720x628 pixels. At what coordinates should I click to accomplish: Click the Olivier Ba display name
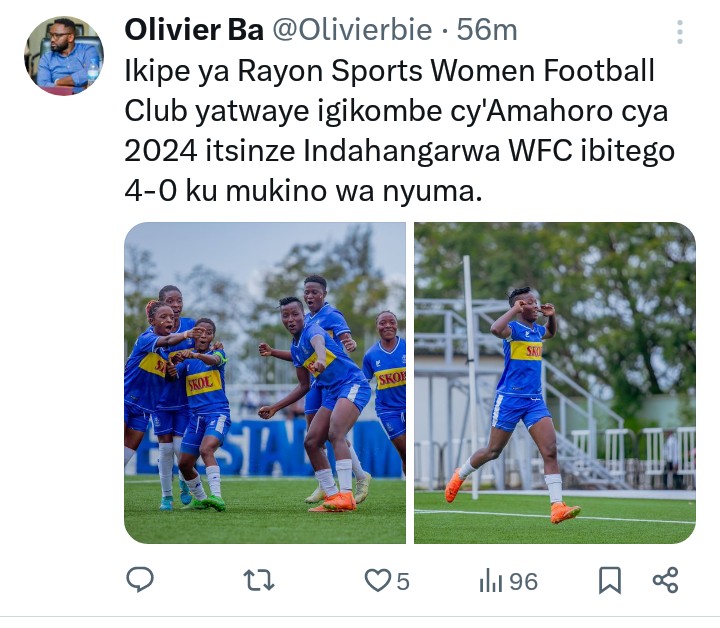(x=194, y=30)
